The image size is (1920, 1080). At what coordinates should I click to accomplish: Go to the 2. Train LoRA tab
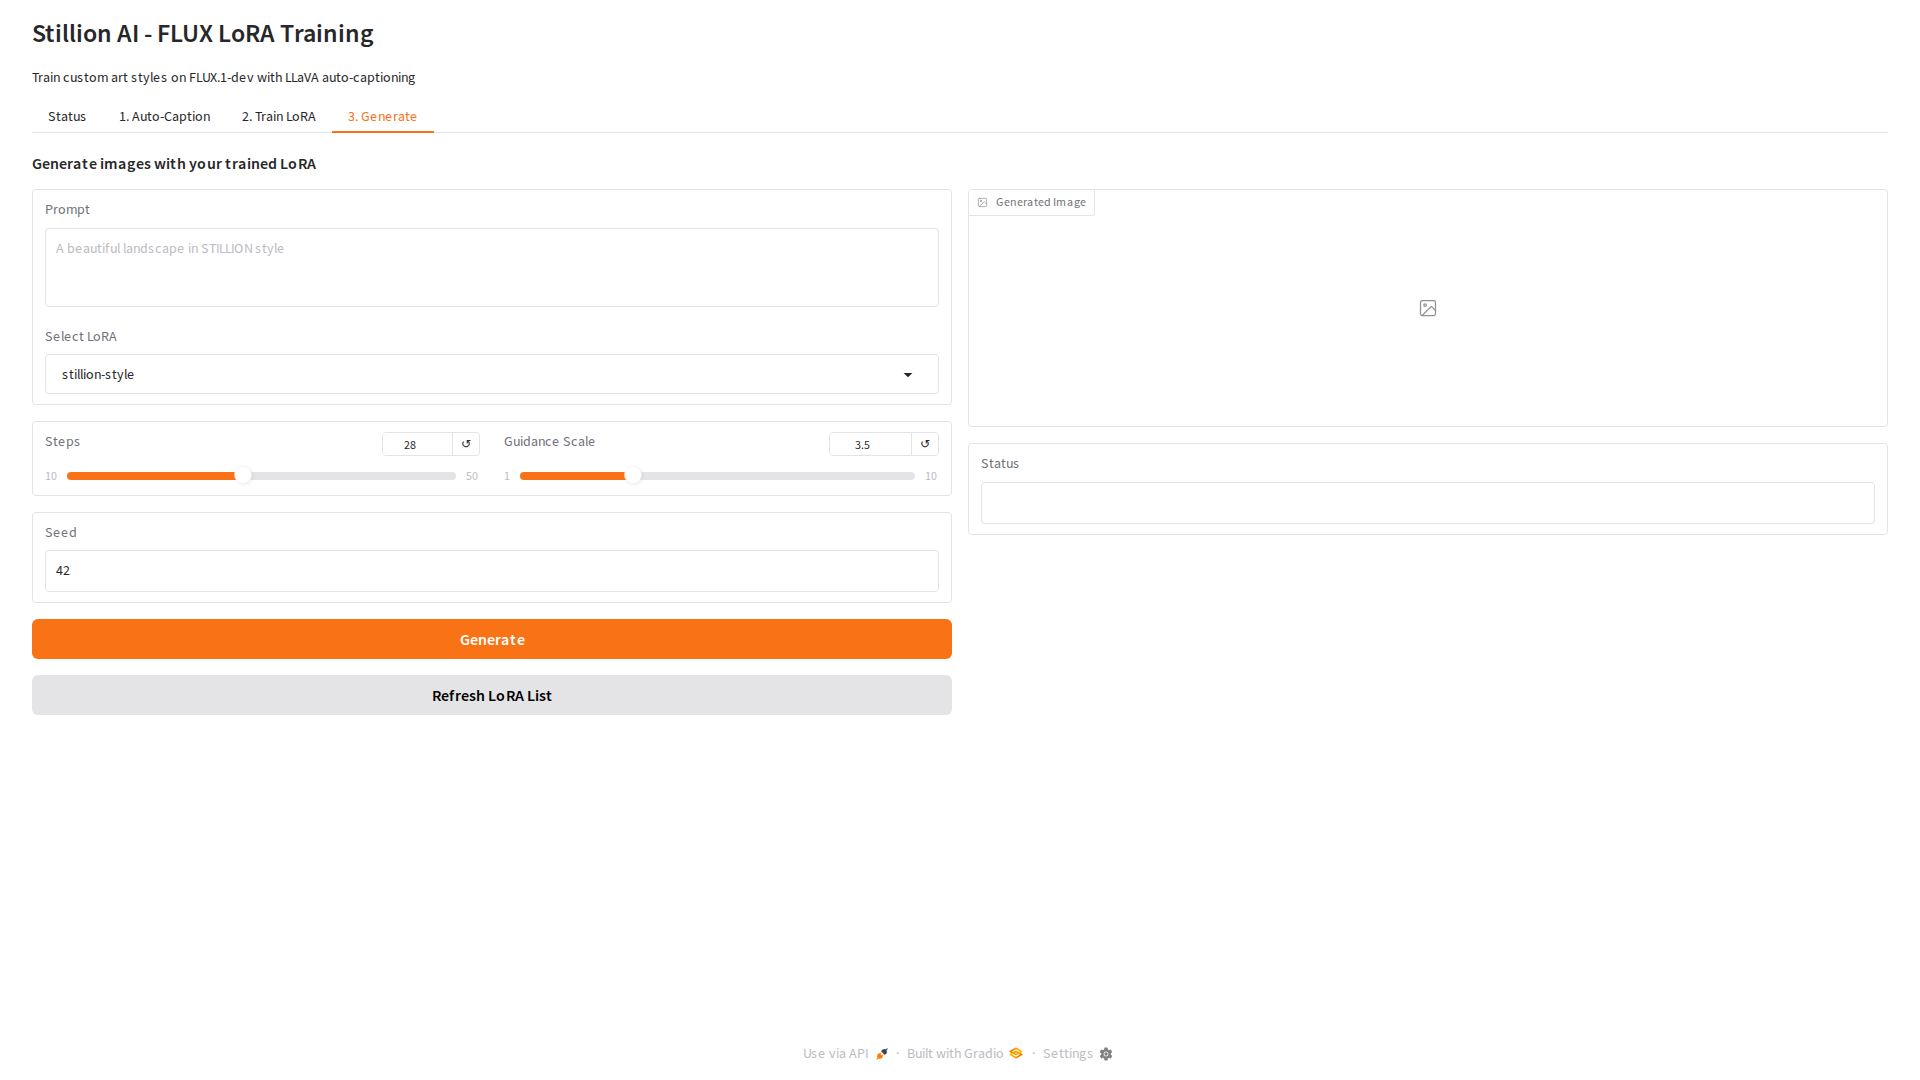278,117
